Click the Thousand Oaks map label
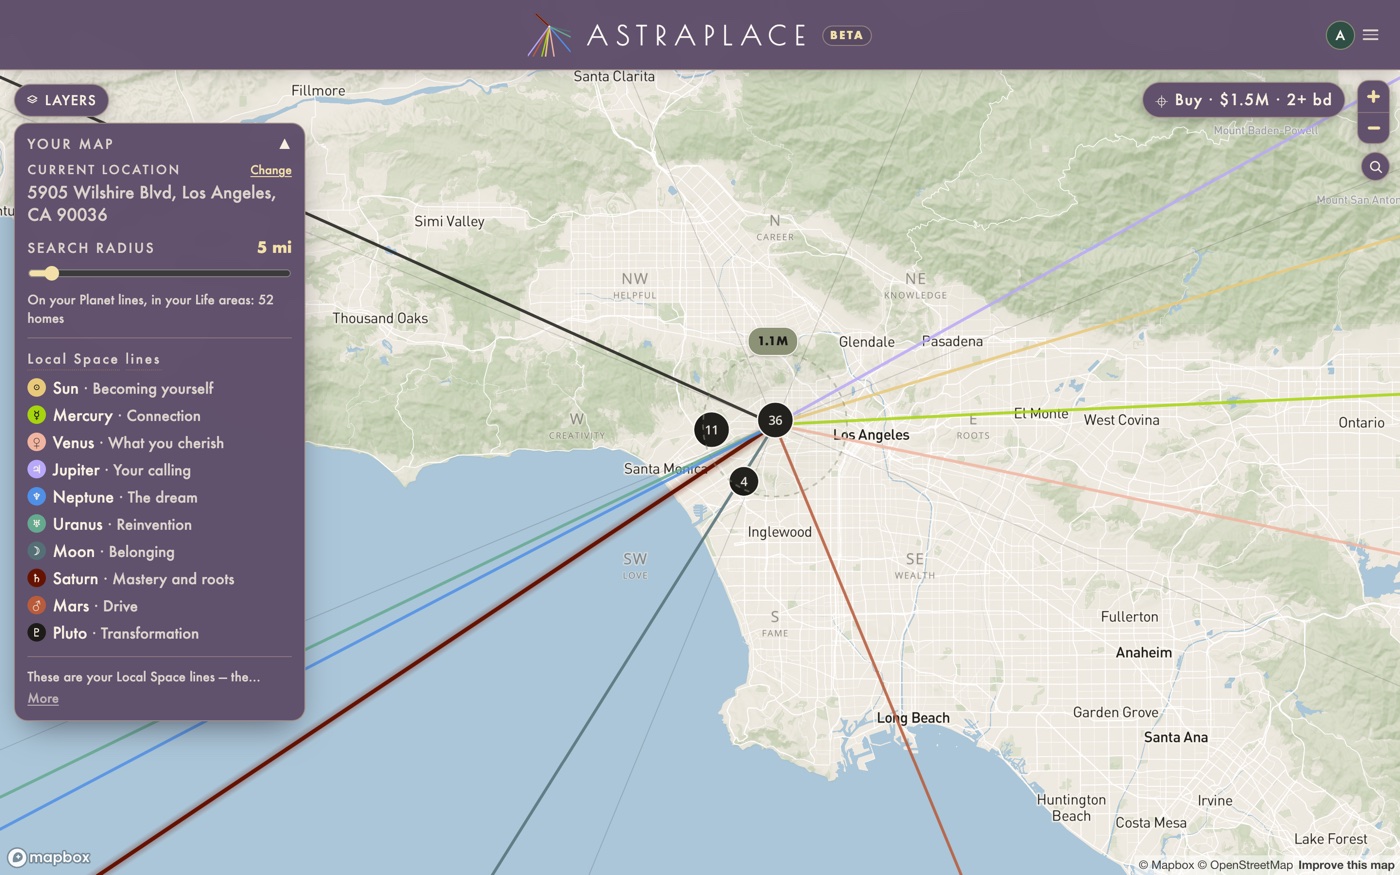Image resolution: width=1400 pixels, height=875 pixels. pyautogui.click(x=380, y=318)
